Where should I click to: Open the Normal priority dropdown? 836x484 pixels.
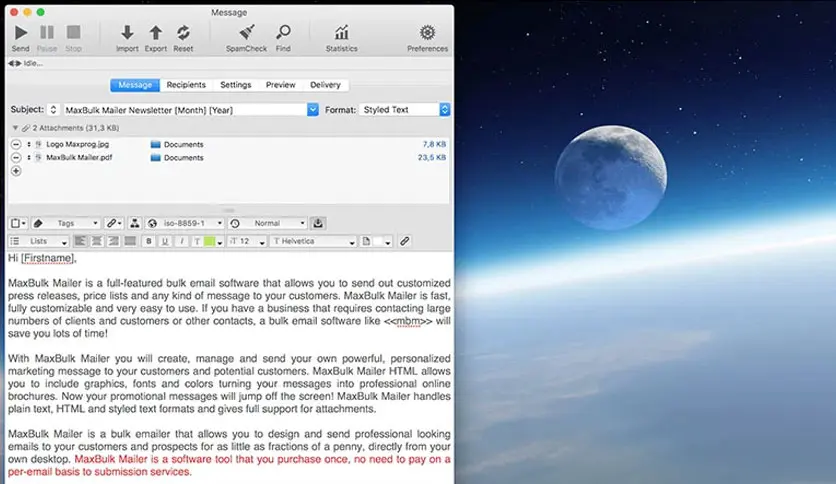[x=268, y=223]
